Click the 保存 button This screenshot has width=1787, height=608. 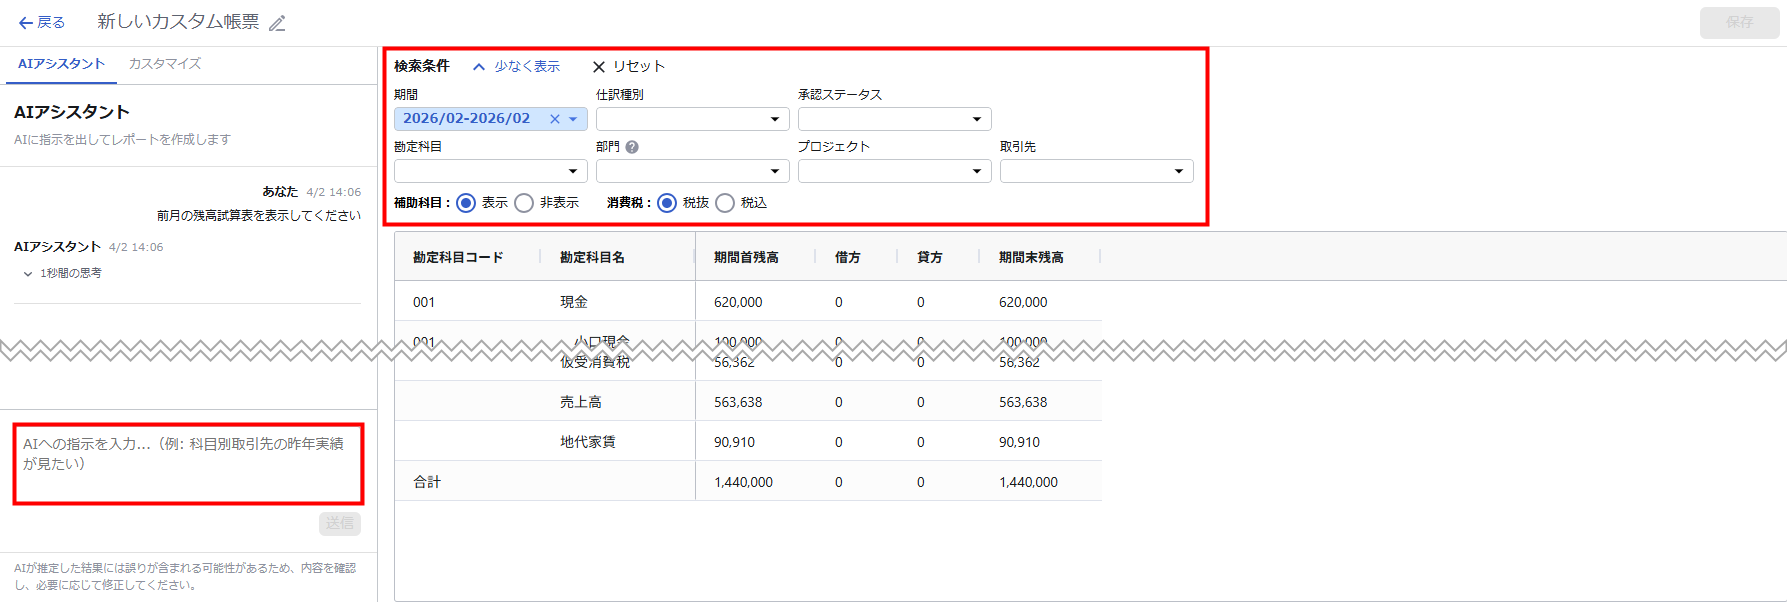(x=1739, y=22)
